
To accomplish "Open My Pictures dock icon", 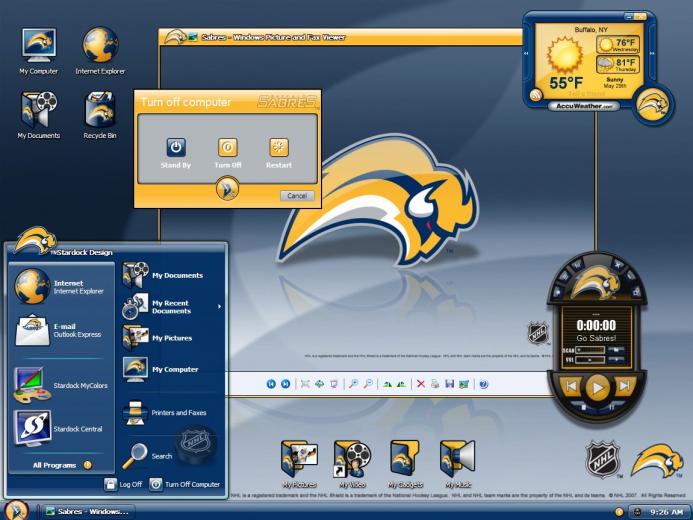I will [299, 463].
